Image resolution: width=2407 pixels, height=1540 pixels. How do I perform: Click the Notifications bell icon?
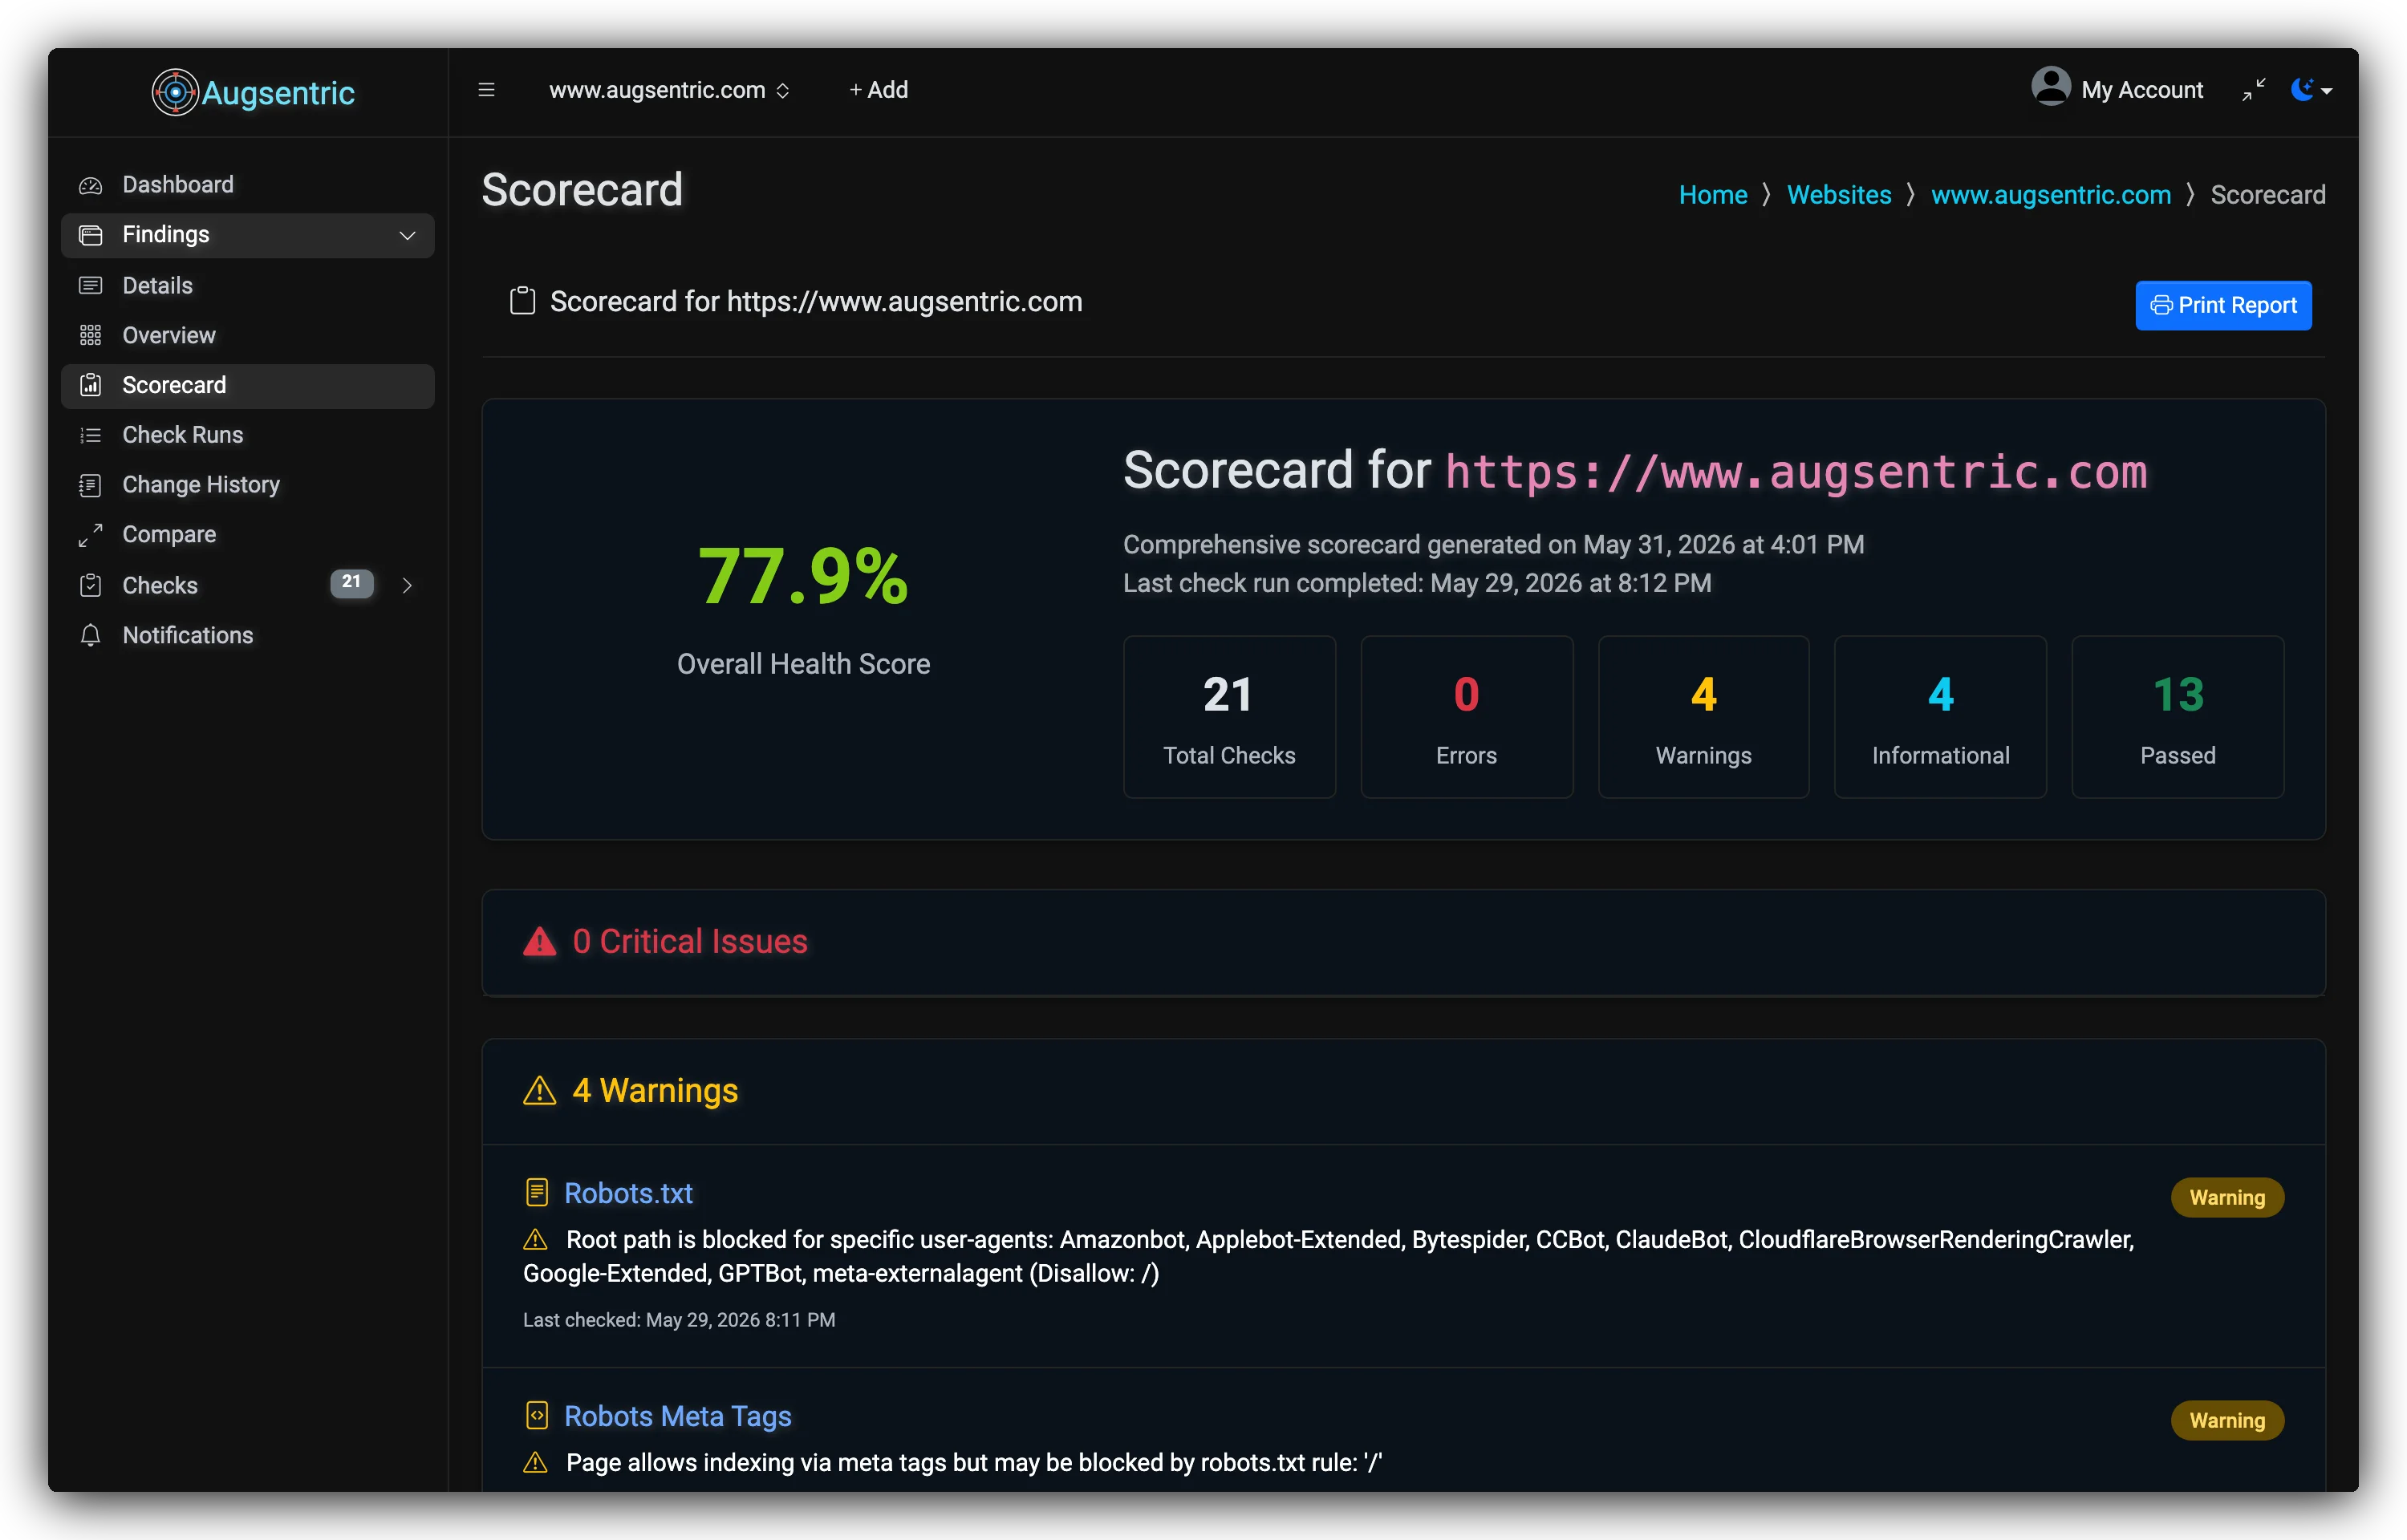(x=91, y=635)
